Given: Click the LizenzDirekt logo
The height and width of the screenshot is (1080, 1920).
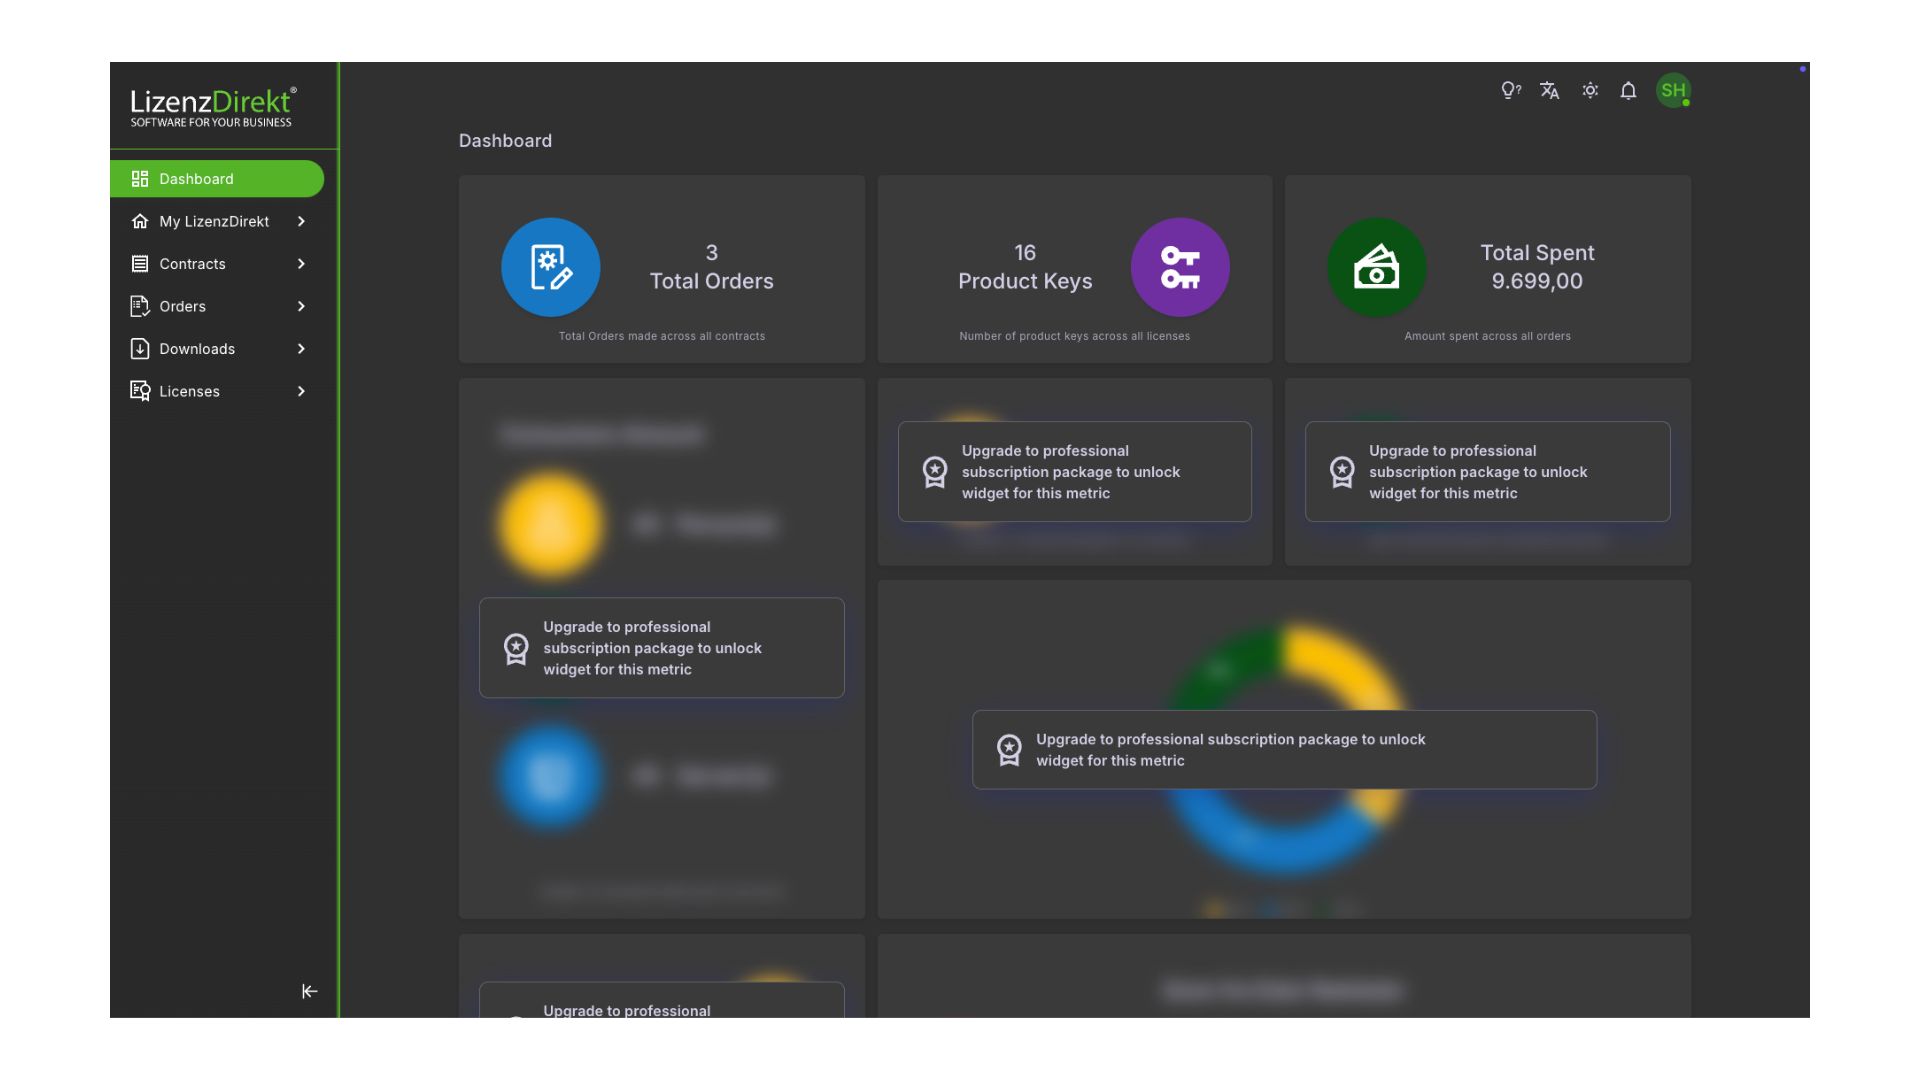Looking at the screenshot, I should [x=213, y=106].
